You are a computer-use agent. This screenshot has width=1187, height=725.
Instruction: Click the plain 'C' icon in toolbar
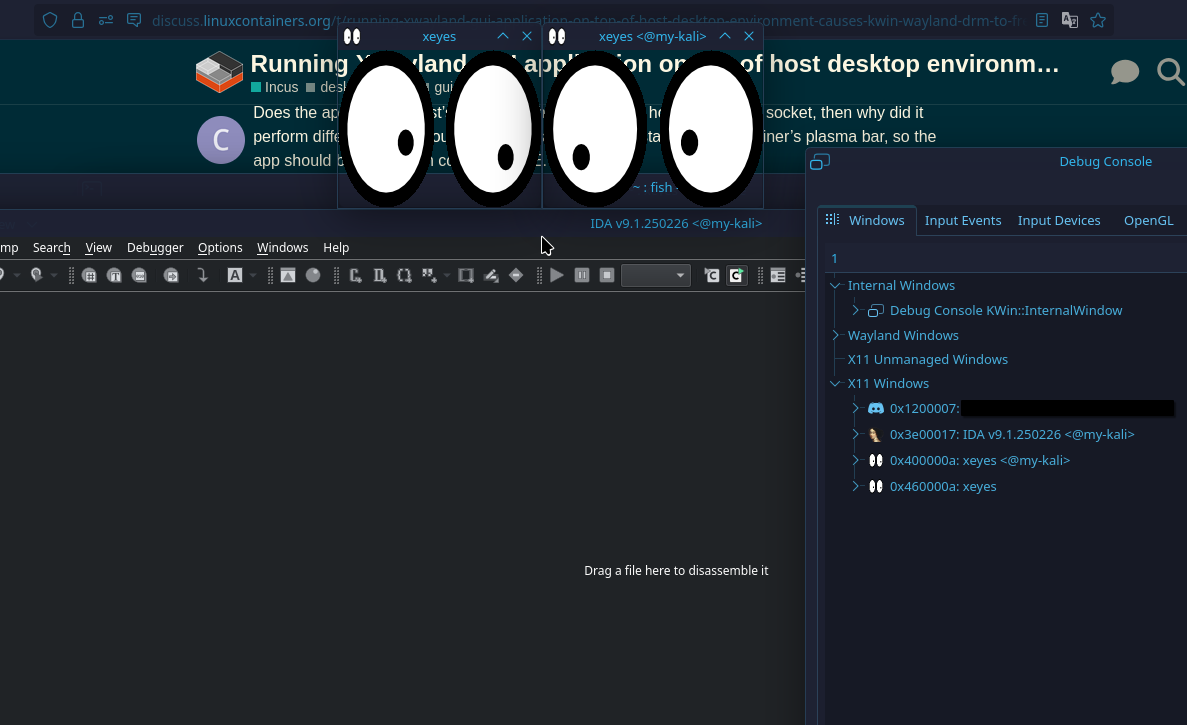coord(712,275)
